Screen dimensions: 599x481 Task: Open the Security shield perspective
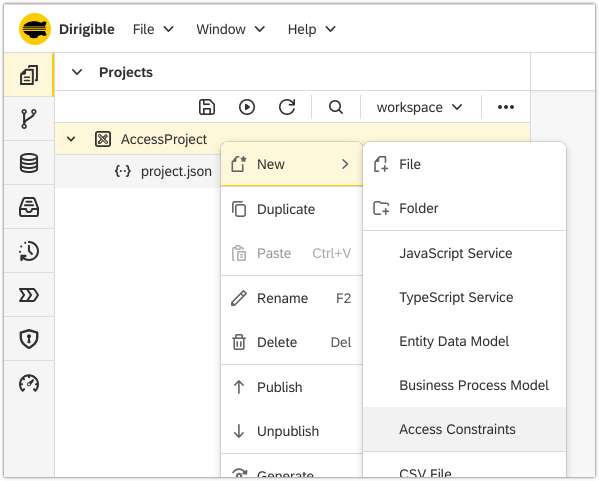coord(29,338)
